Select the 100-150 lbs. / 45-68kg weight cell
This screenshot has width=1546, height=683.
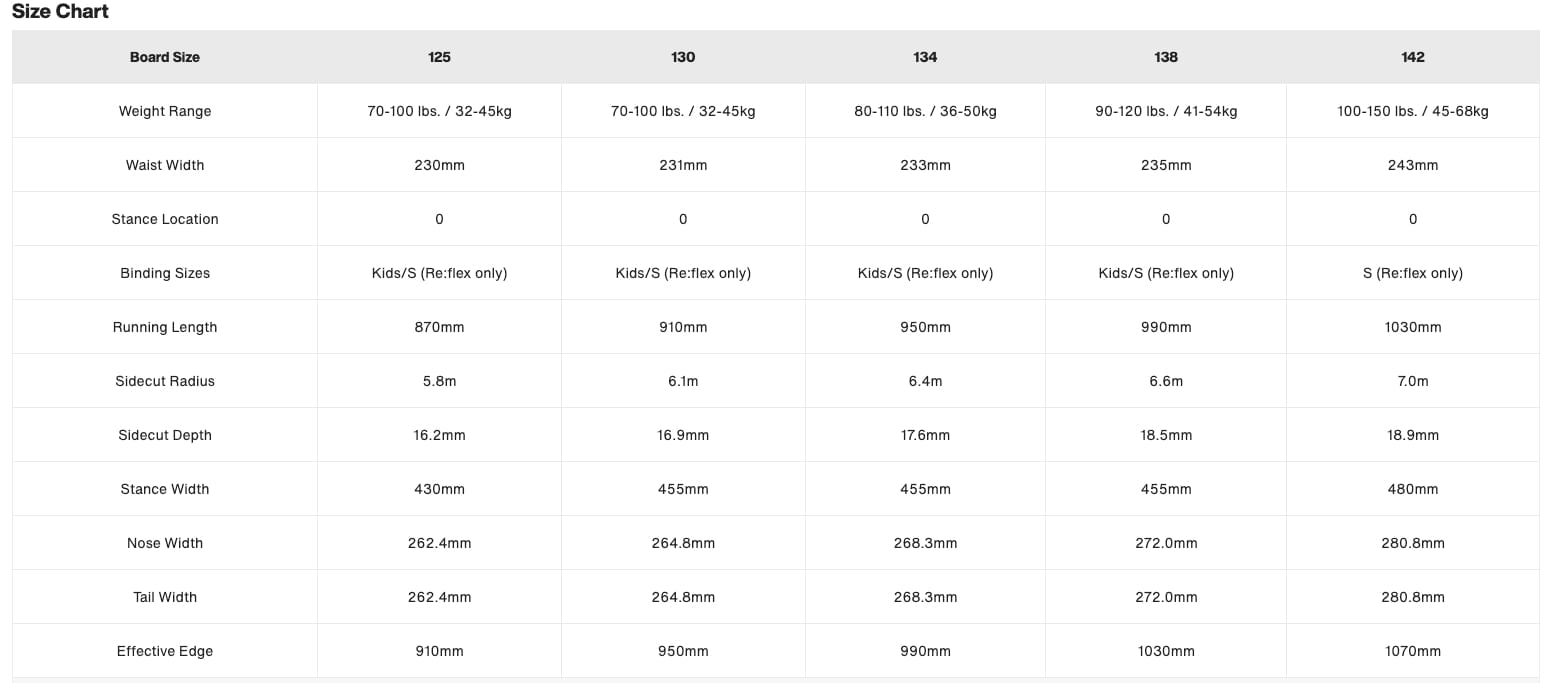(1412, 111)
